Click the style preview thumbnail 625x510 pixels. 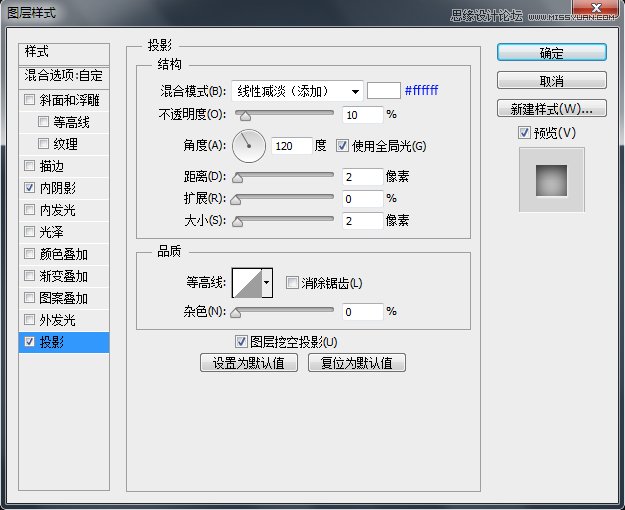click(551, 180)
